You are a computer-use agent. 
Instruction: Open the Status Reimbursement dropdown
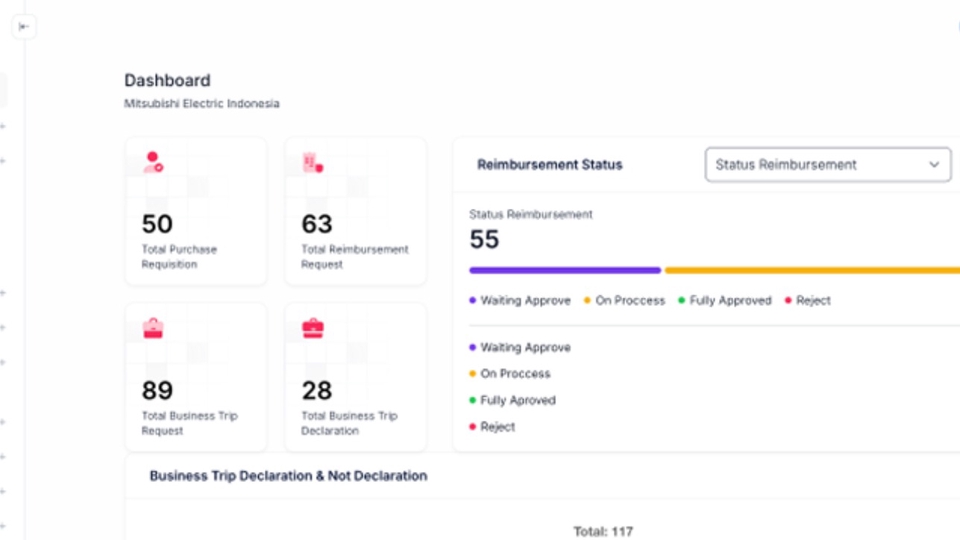point(827,165)
